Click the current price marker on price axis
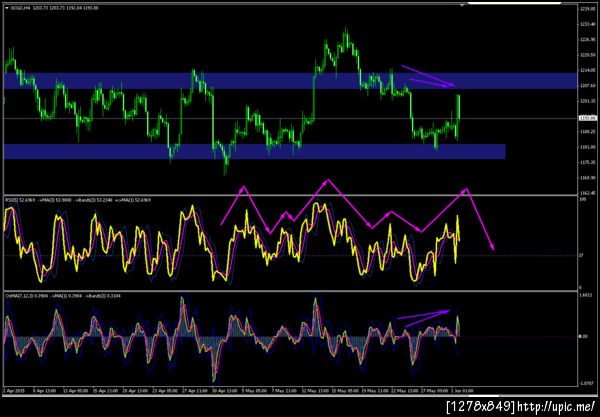 coord(588,119)
